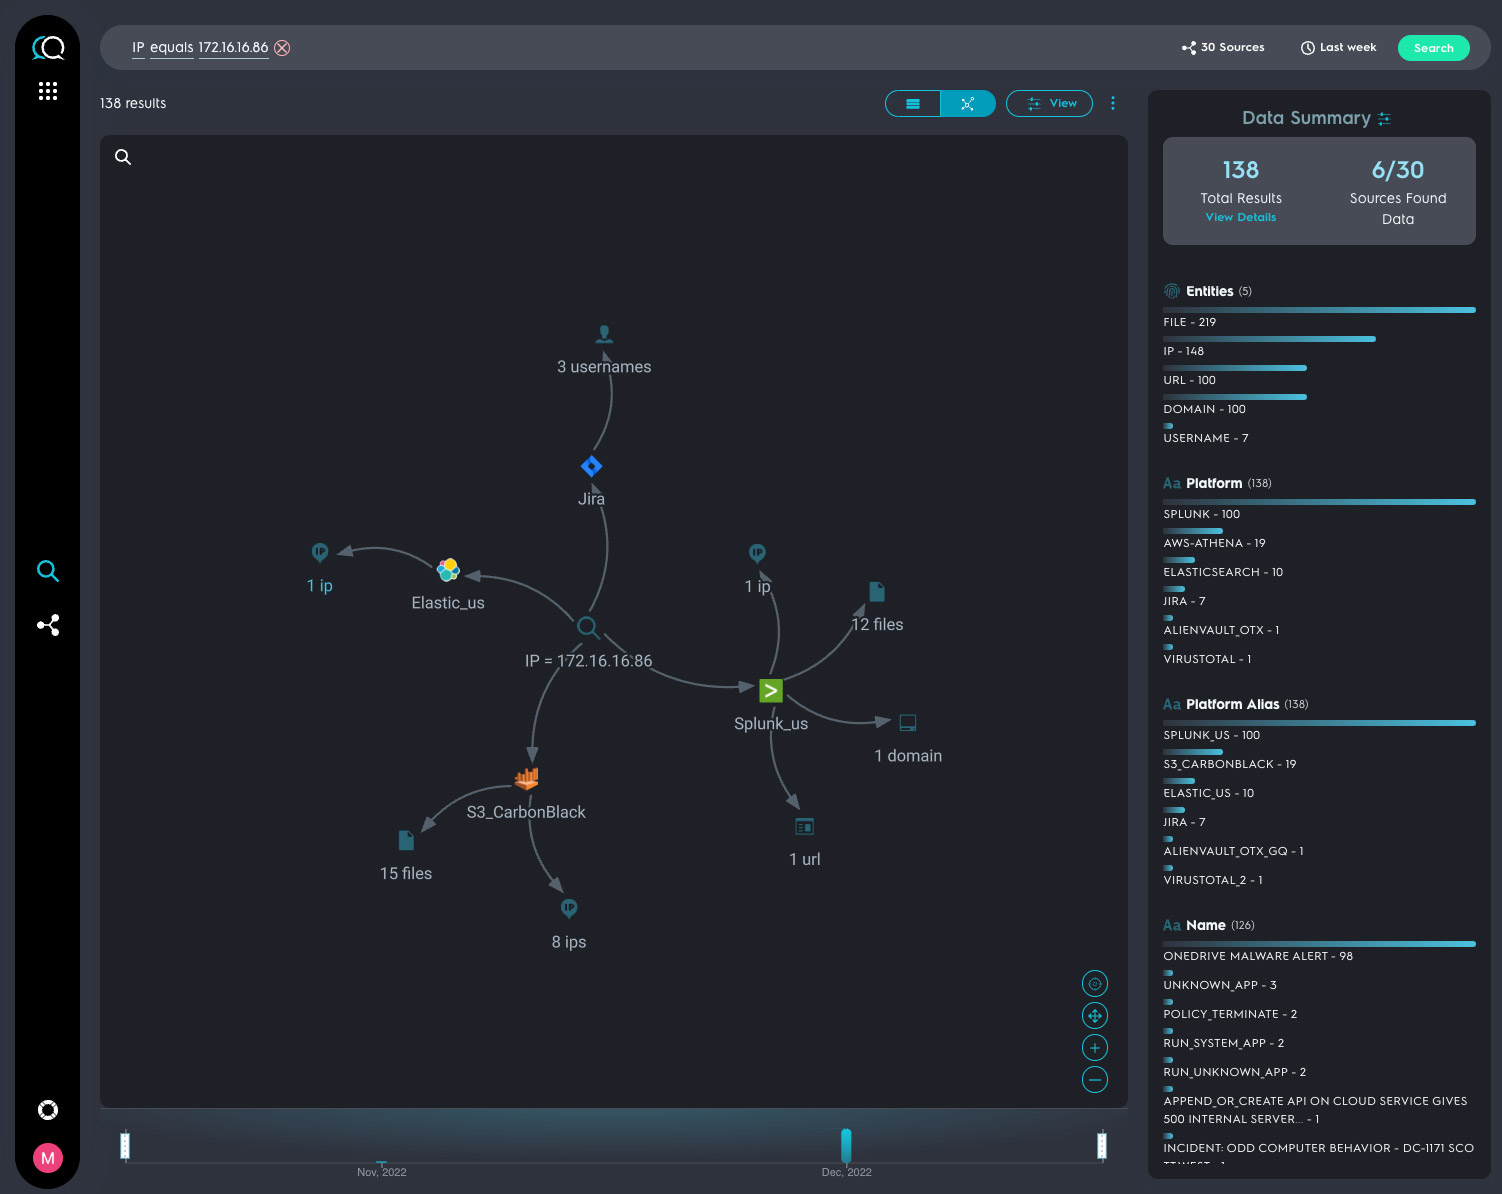Switch to list view toggle
This screenshot has width=1502, height=1194.
click(x=913, y=104)
